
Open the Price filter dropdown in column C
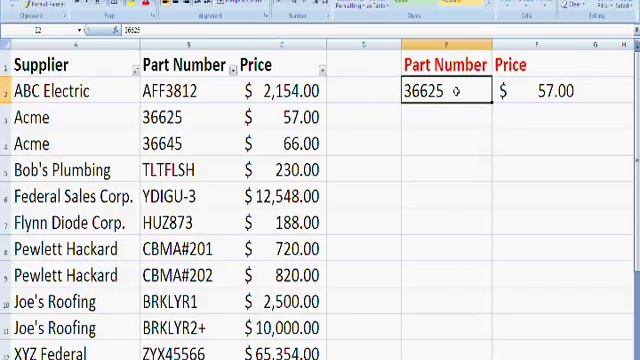click(322, 71)
